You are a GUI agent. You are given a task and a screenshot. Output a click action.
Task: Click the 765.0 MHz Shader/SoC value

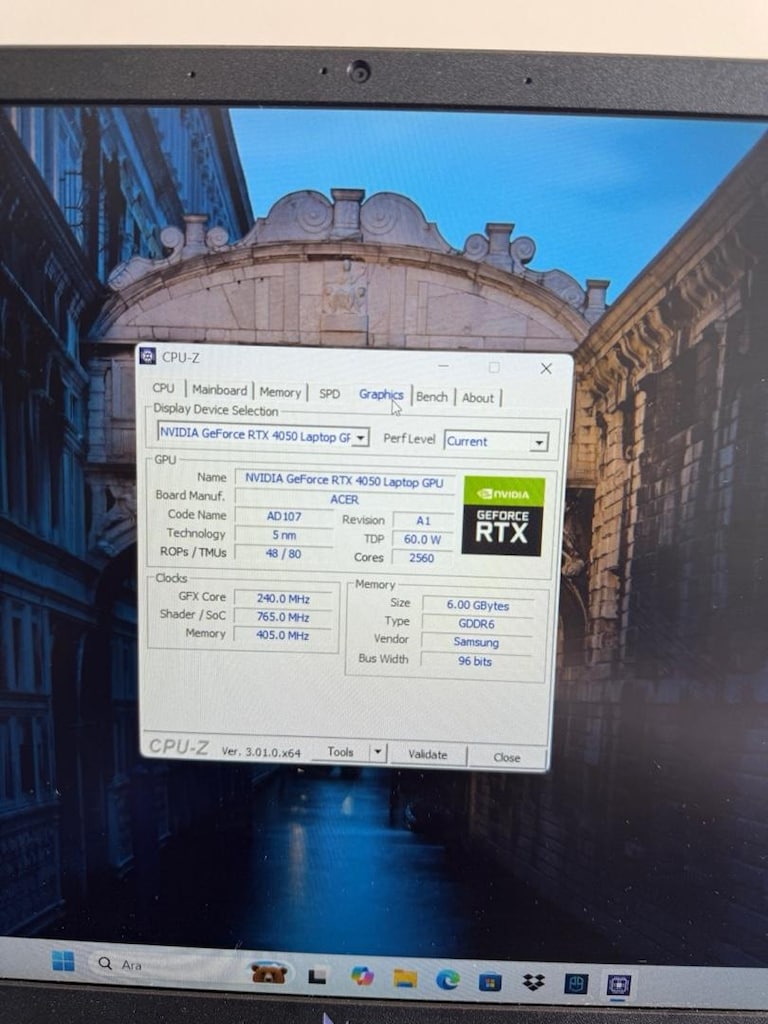[283, 616]
